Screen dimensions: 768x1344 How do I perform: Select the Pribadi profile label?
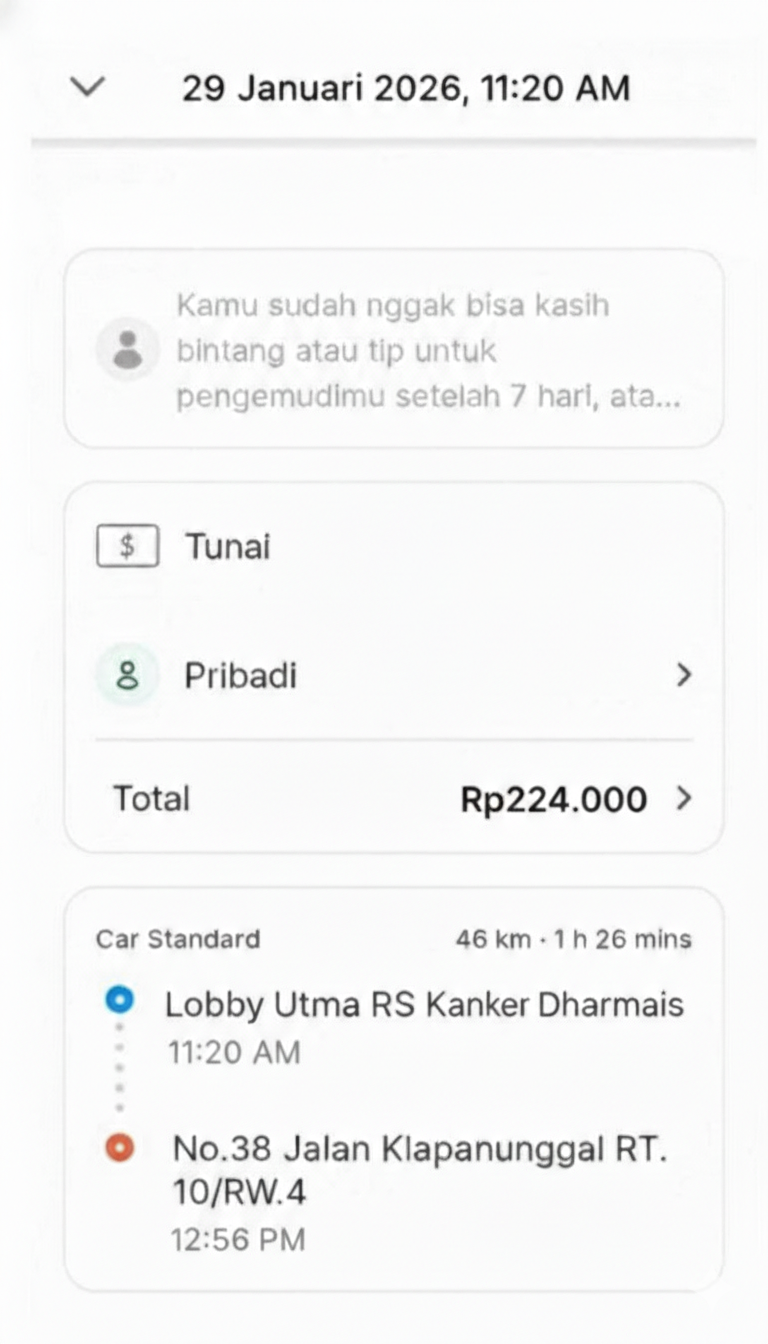point(240,676)
